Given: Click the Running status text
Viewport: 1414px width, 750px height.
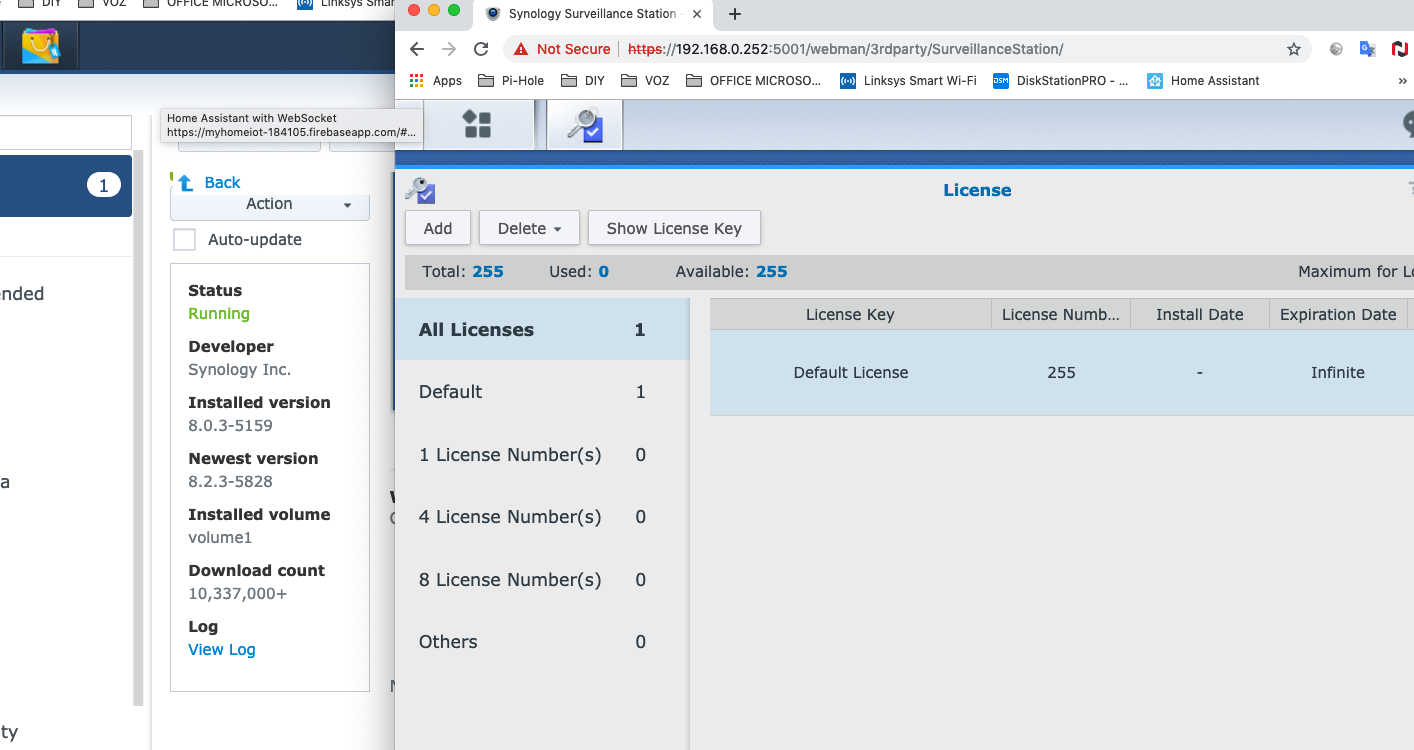Looking at the screenshot, I should [219, 314].
